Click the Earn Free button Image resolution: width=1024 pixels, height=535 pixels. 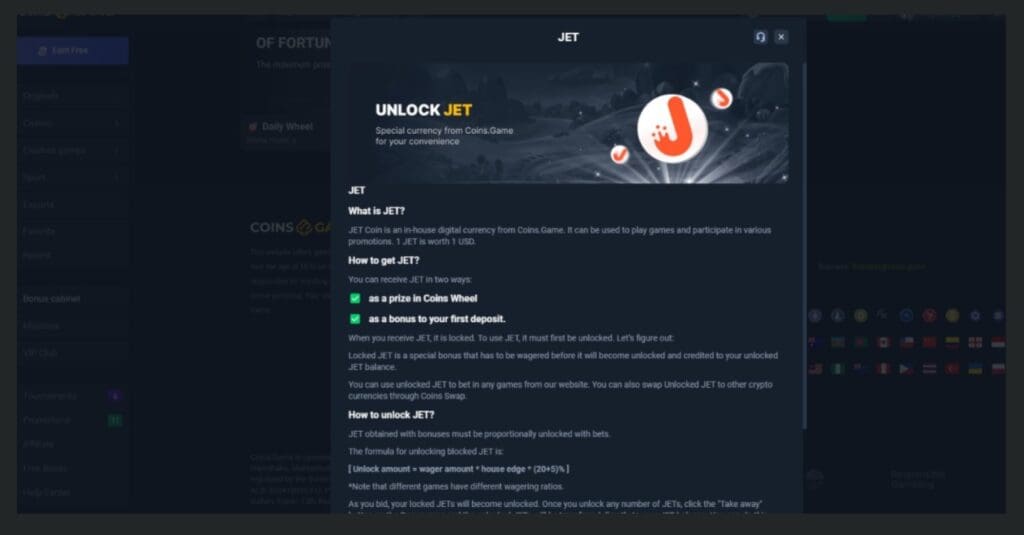[72, 50]
